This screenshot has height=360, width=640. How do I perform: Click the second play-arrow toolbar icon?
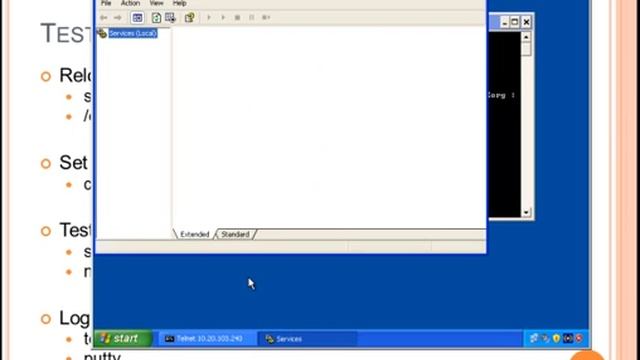(x=223, y=18)
